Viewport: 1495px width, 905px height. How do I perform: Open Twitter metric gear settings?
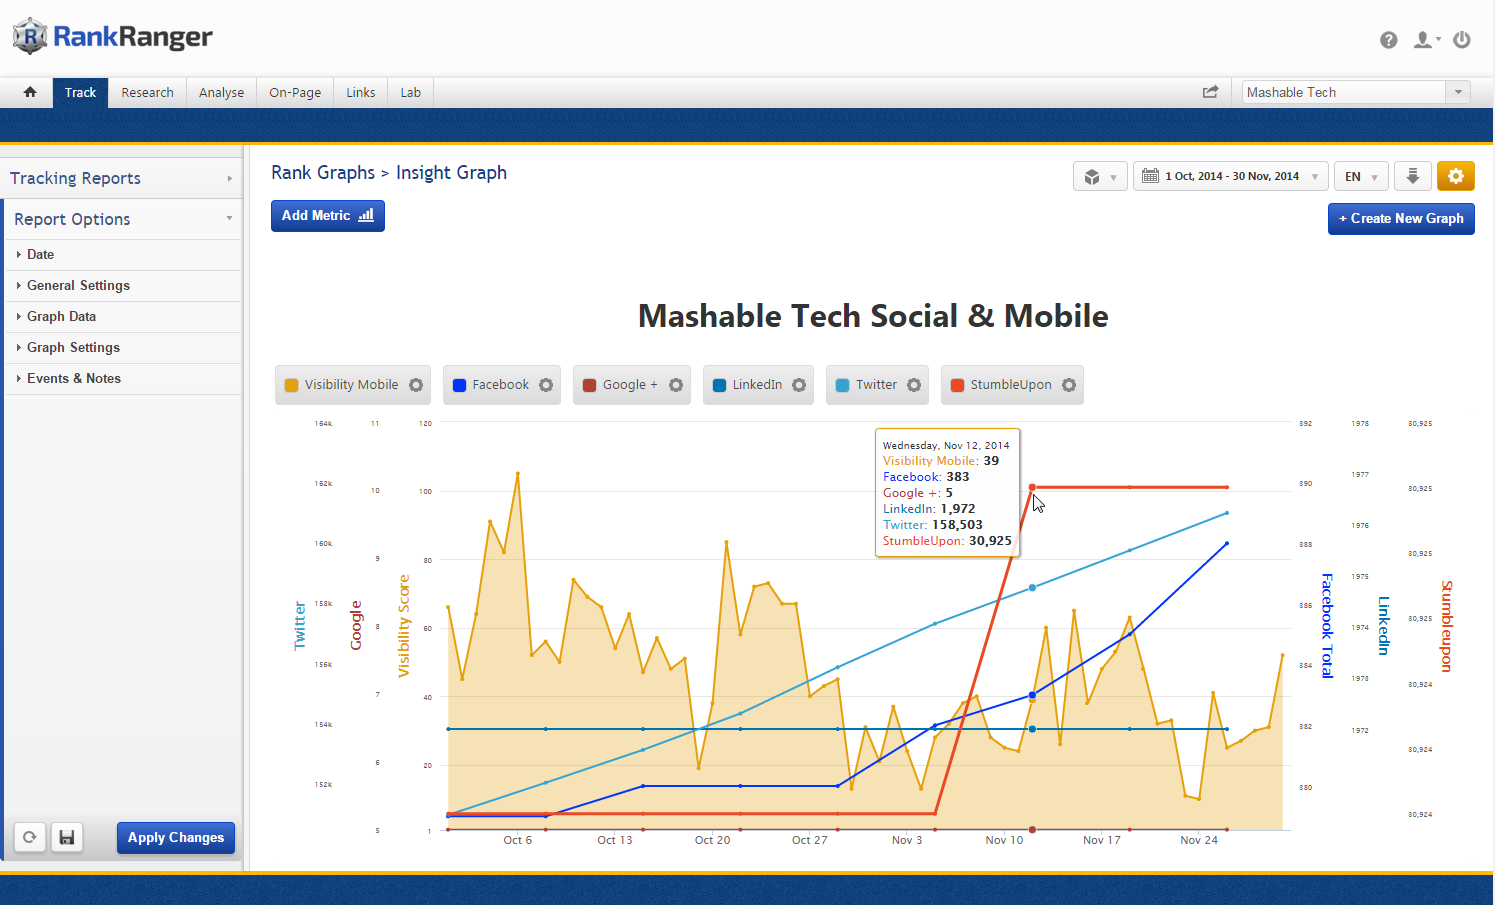pos(914,385)
